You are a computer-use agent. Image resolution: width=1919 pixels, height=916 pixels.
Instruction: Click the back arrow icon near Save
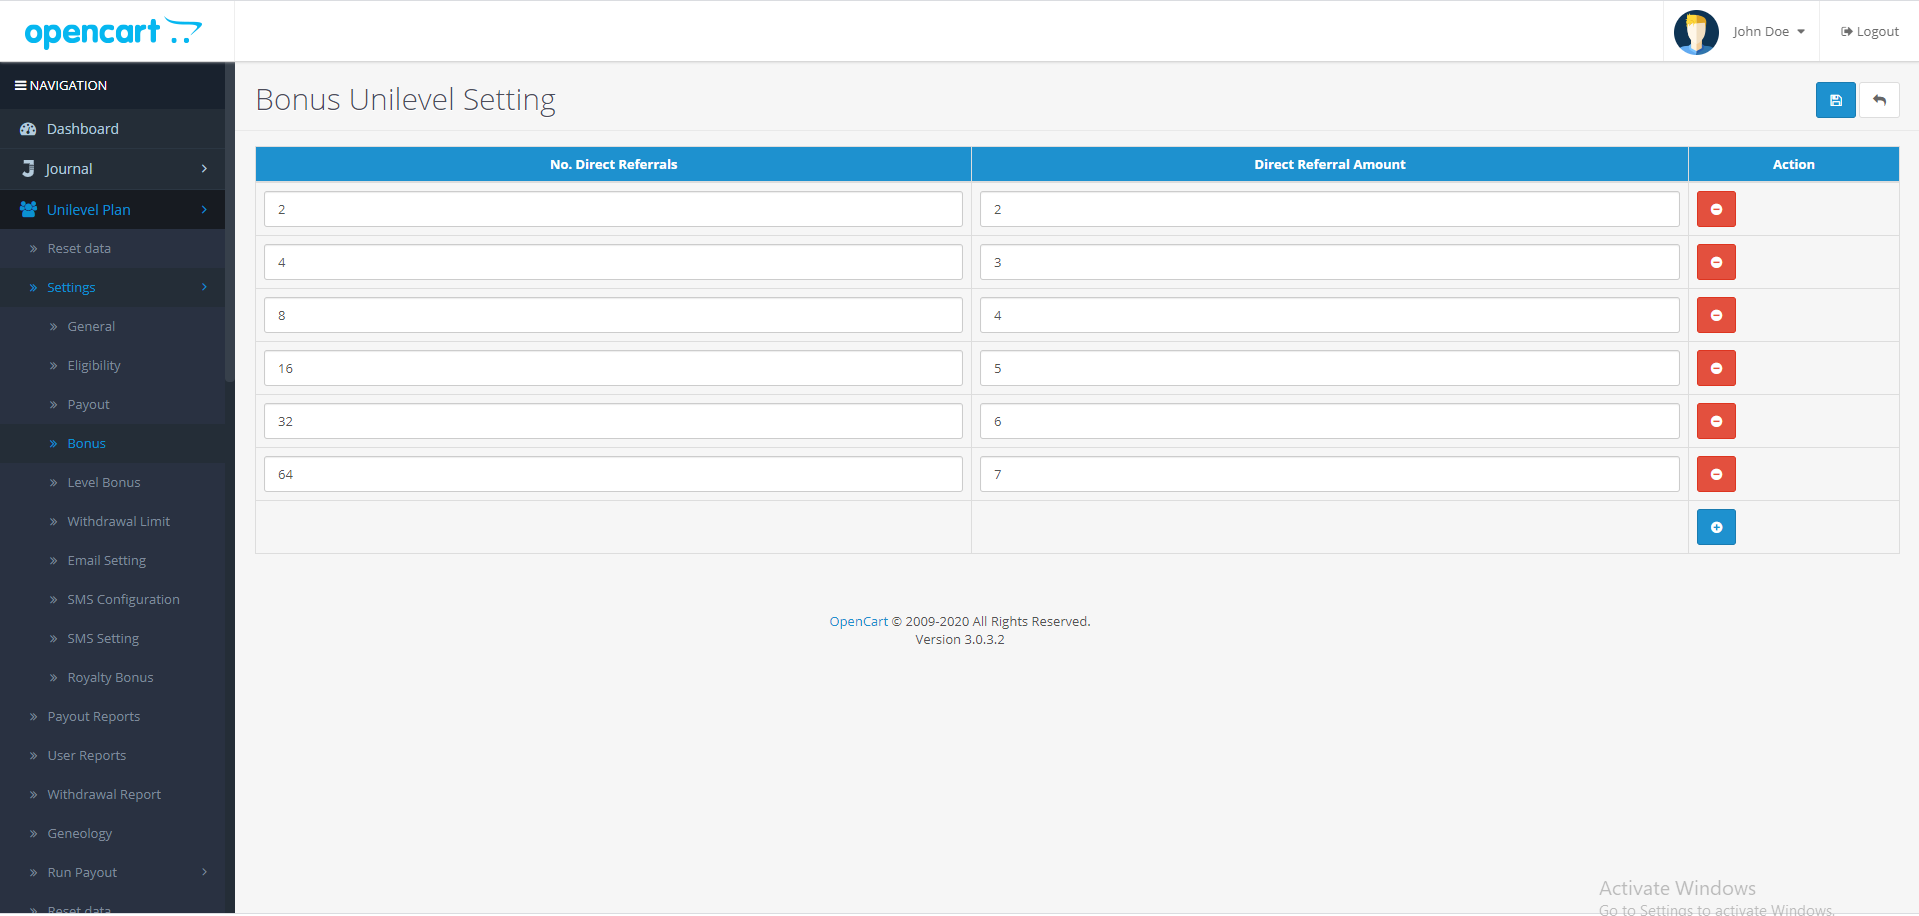1879,100
